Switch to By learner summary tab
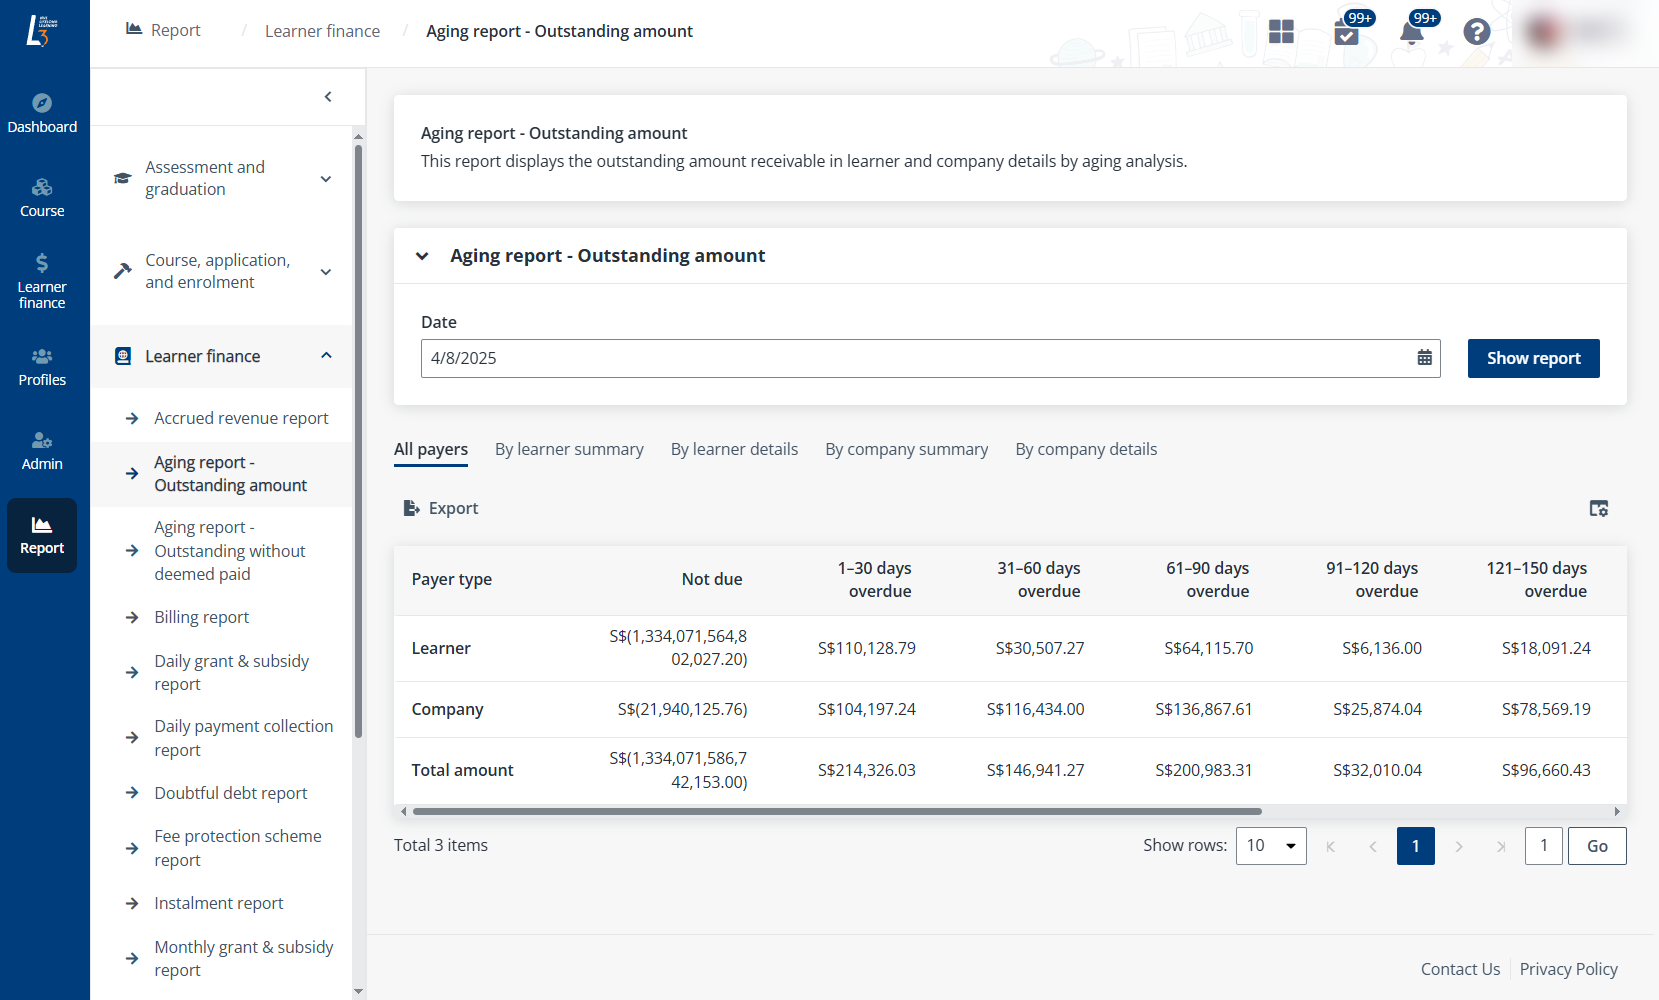This screenshot has width=1659, height=1000. [x=569, y=450]
